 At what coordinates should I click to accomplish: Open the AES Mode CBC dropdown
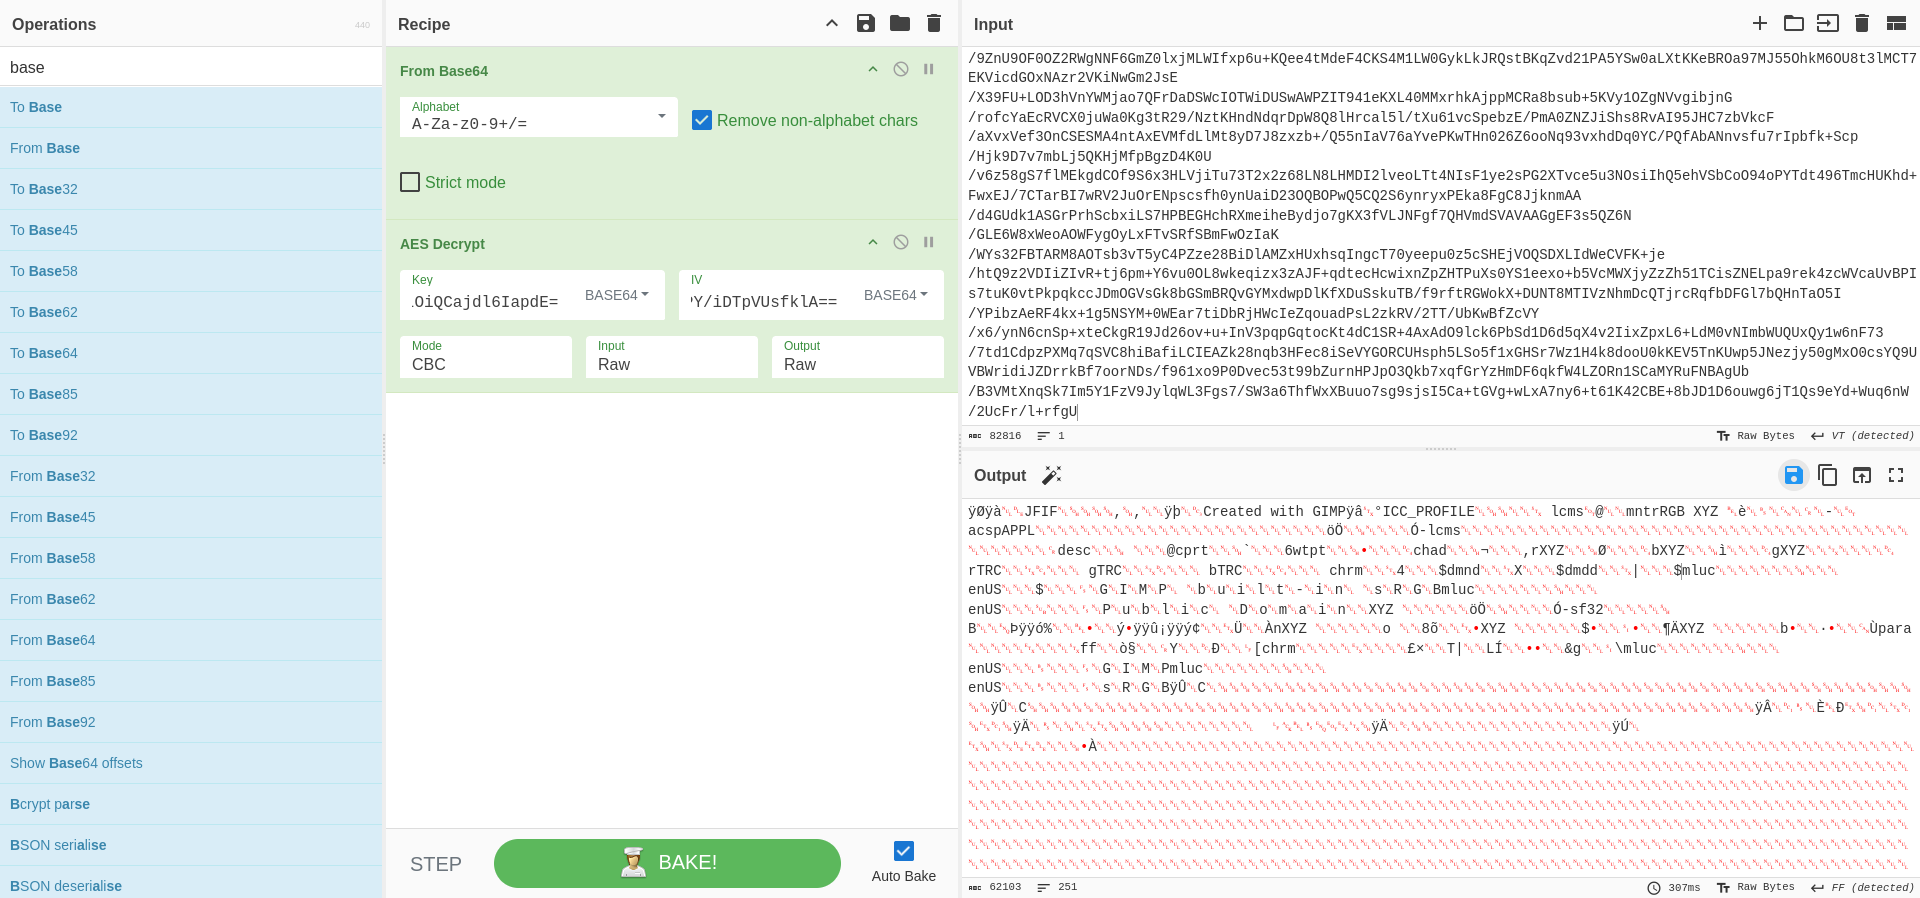click(x=485, y=357)
